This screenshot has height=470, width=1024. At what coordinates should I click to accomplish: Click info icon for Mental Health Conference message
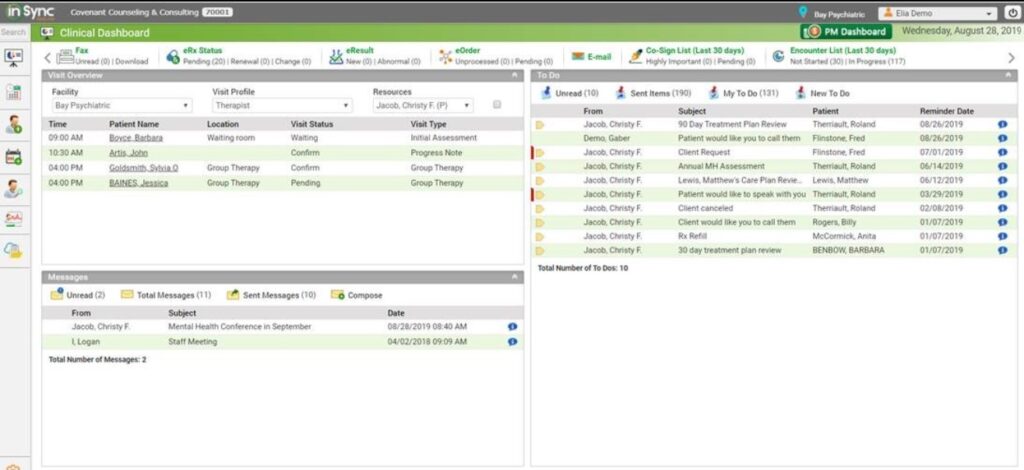[x=512, y=326]
